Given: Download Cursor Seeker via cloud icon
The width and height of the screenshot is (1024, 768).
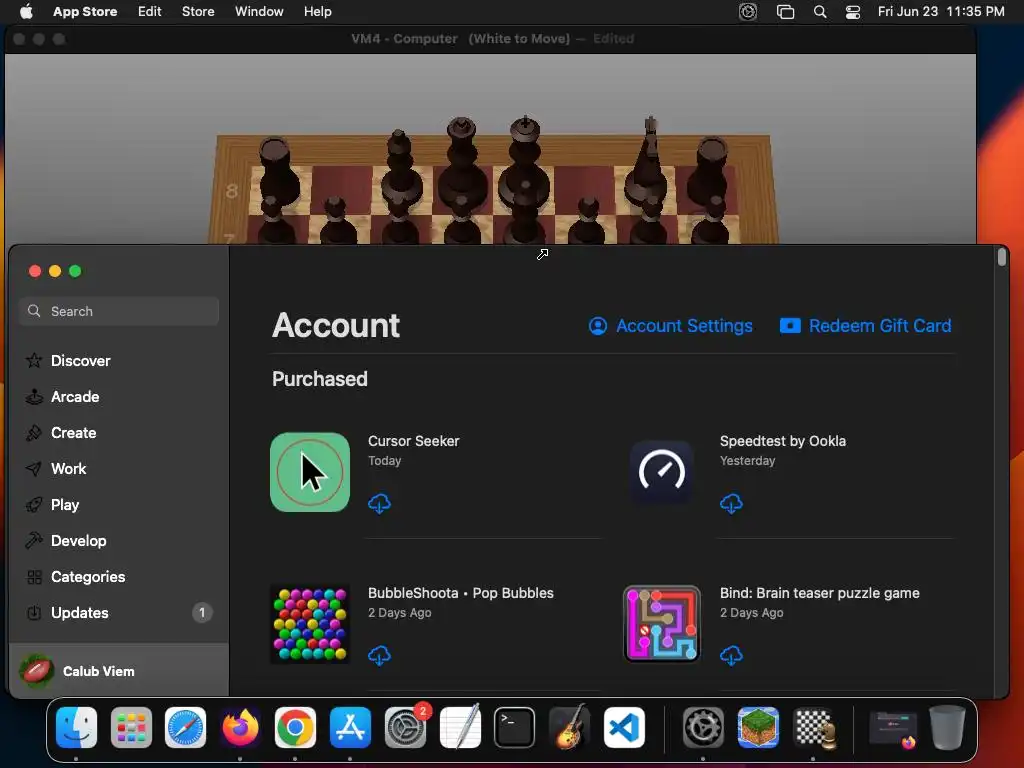Looking at the screenshot, I should (379, 504).
